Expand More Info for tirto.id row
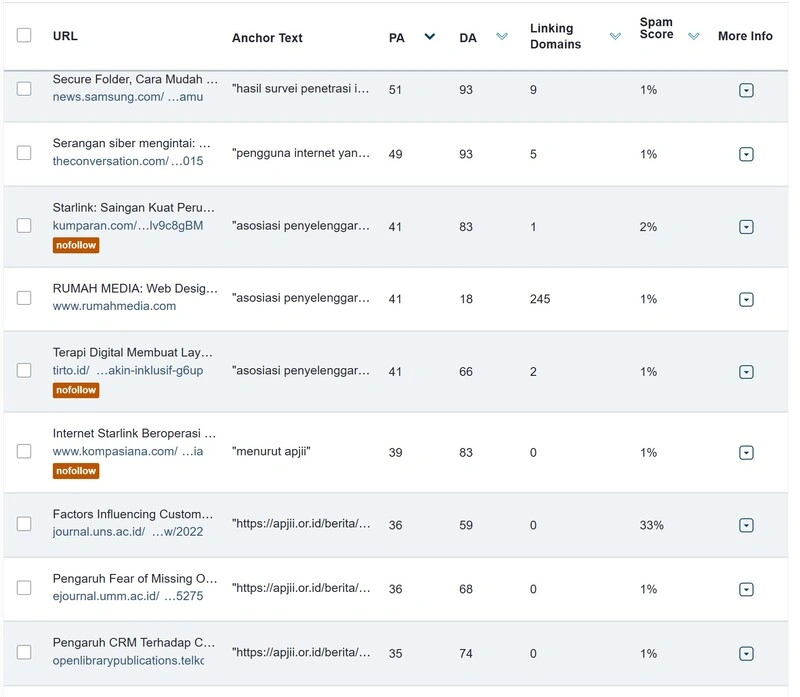 tap(746, 372)
